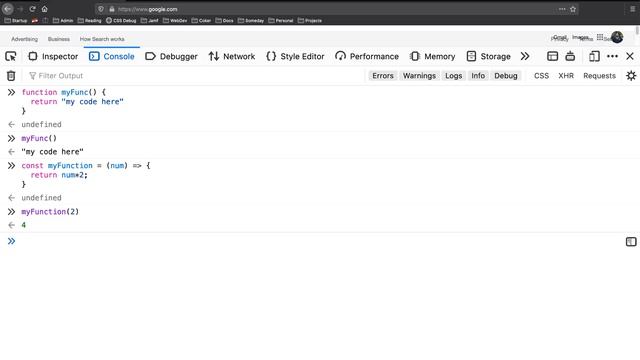Toggle the Errors filter
This screenshot has width=640, height=360.
[383, 76]
